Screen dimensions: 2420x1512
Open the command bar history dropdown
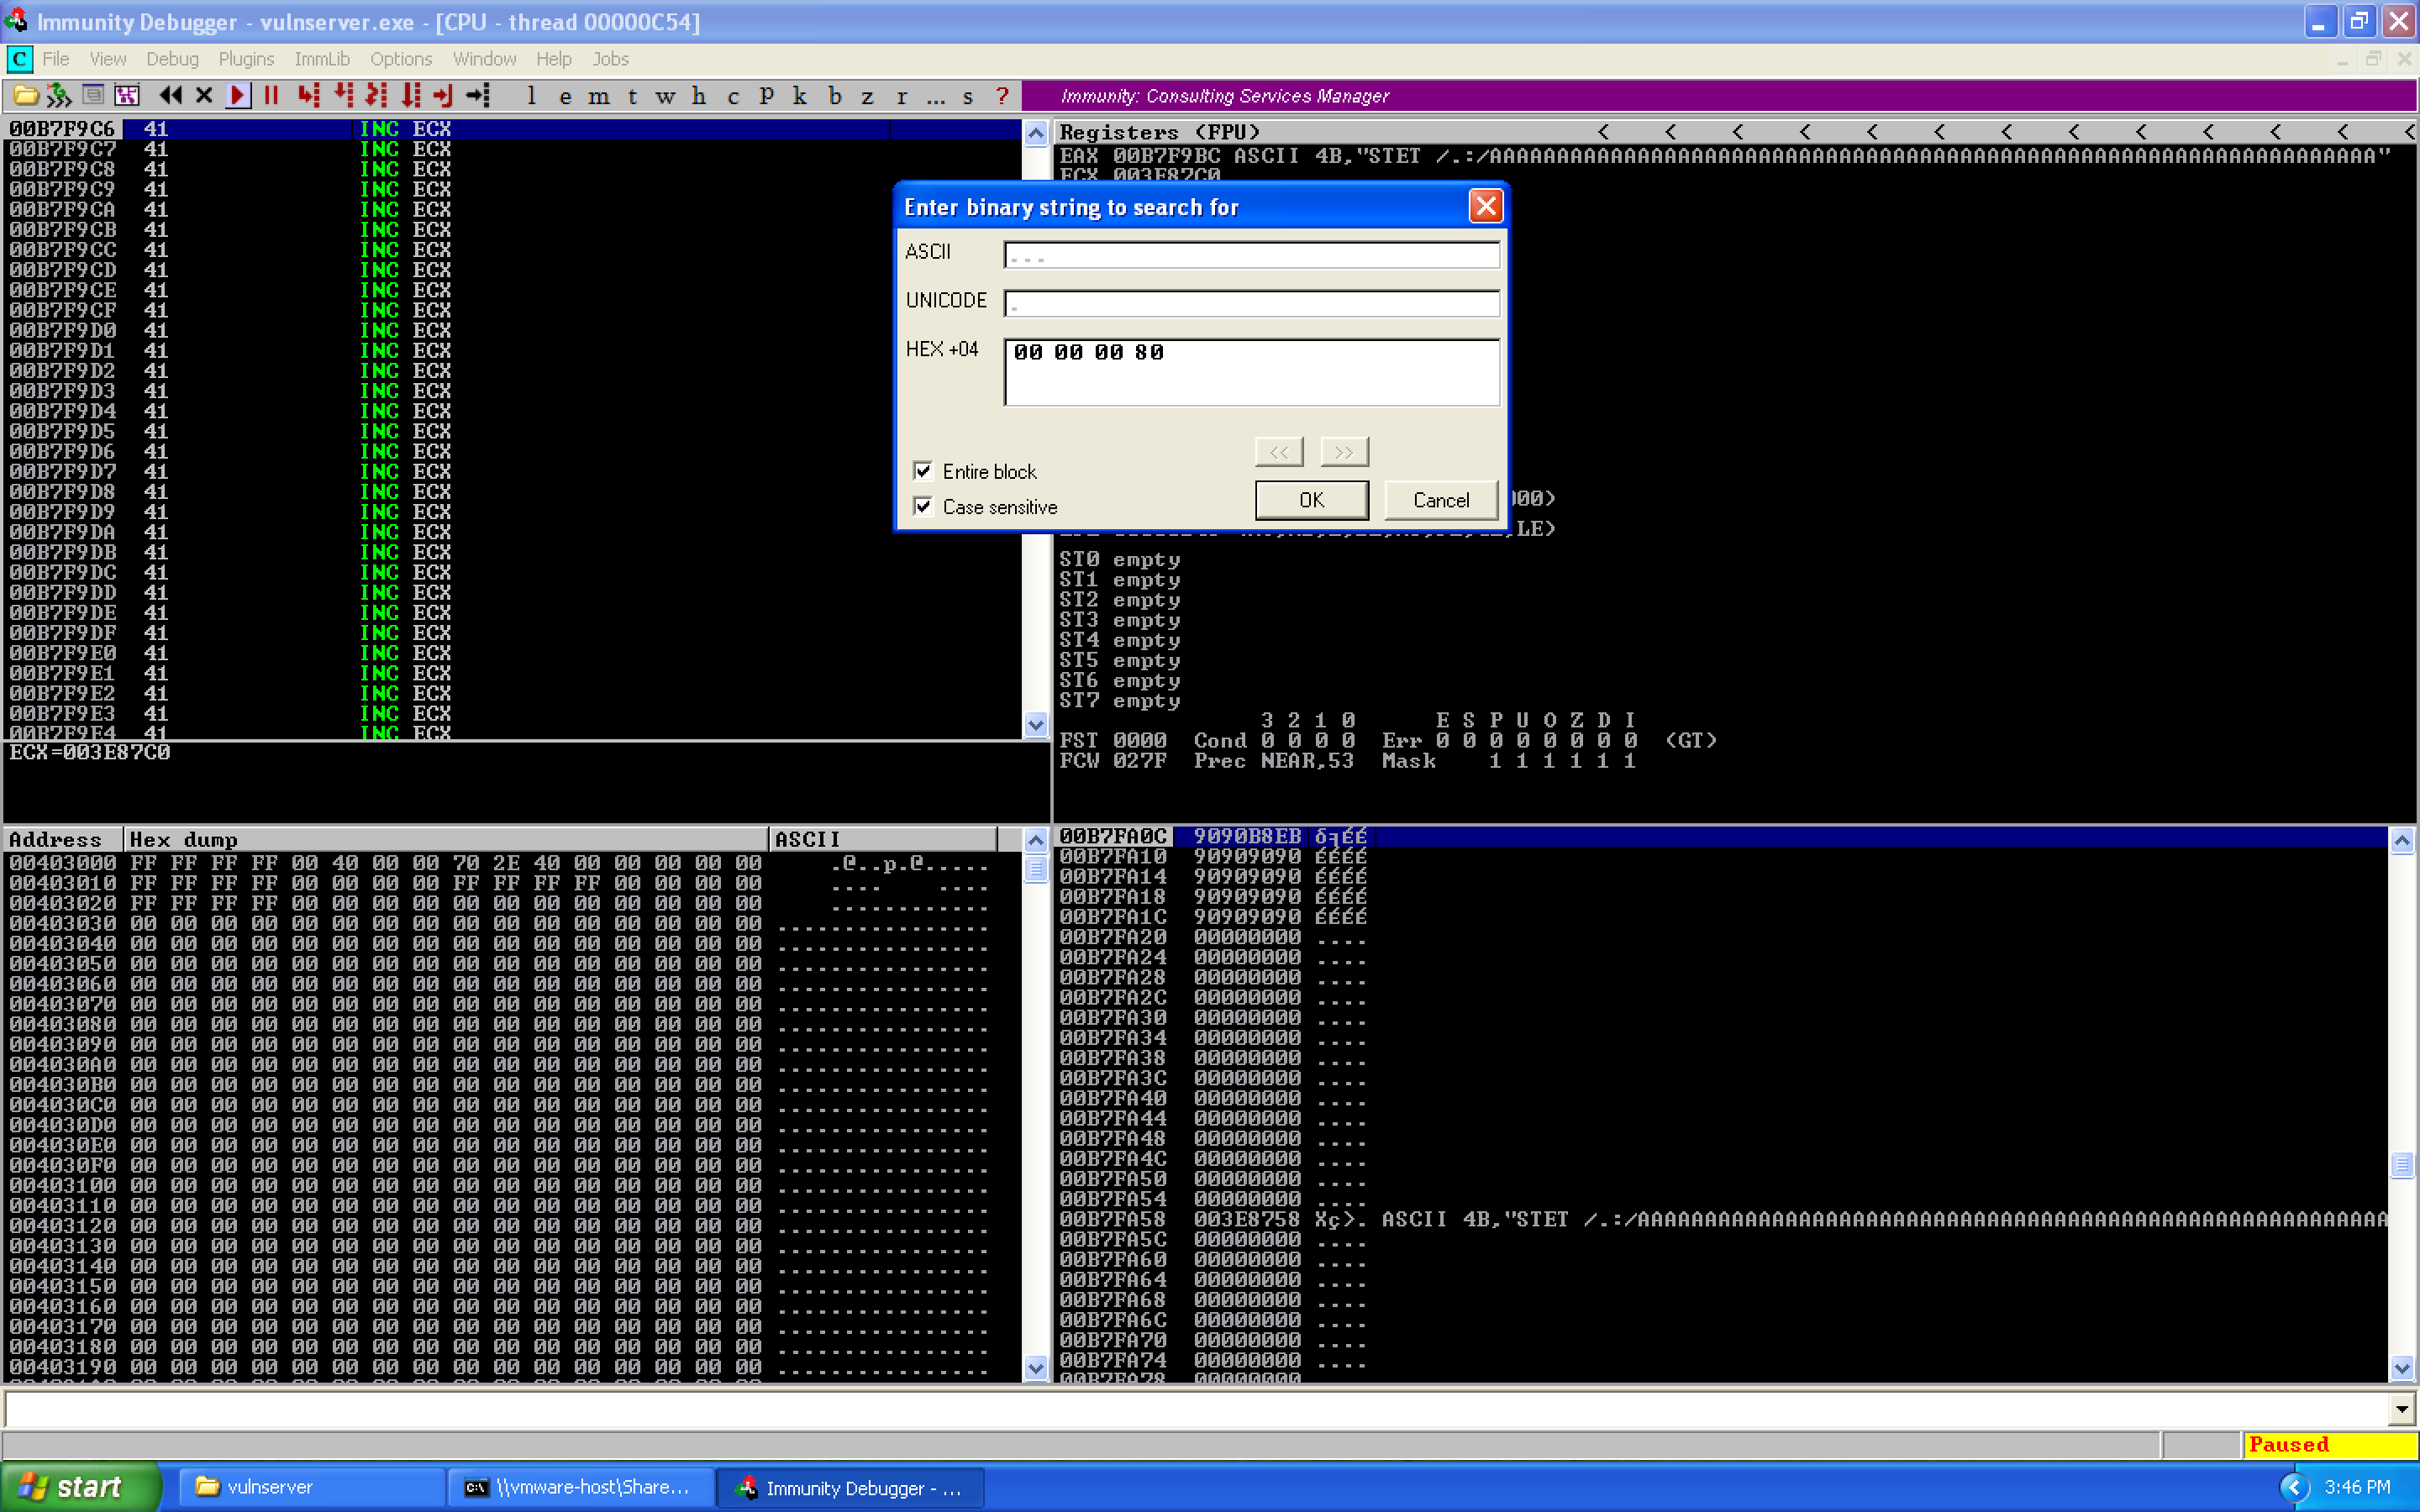point(2404,1409)
